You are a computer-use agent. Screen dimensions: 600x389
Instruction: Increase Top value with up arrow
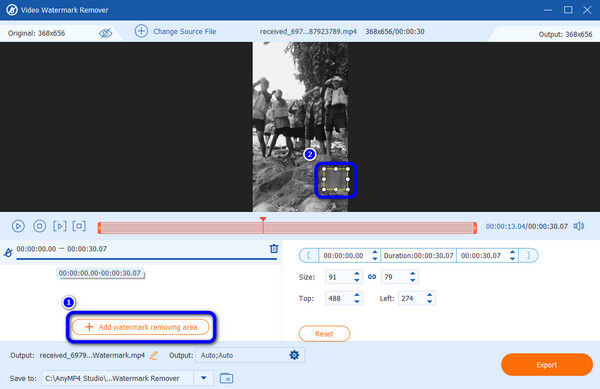pos(357,295)
